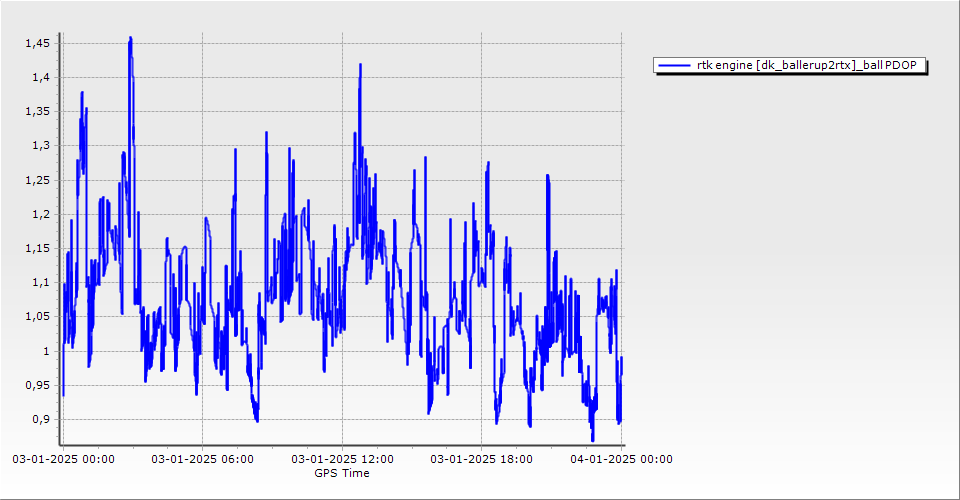Select the 03-01-2025 18:00 time axis label
The image size is (960, 500).
[481, 460]
